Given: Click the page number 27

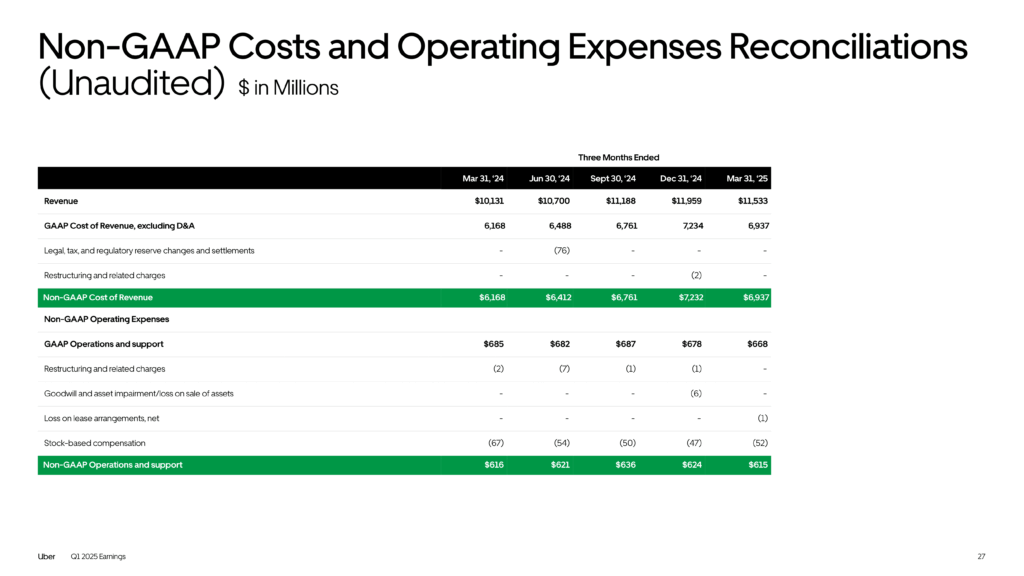Looking at the screenshot, I should (x=981, y=556).
